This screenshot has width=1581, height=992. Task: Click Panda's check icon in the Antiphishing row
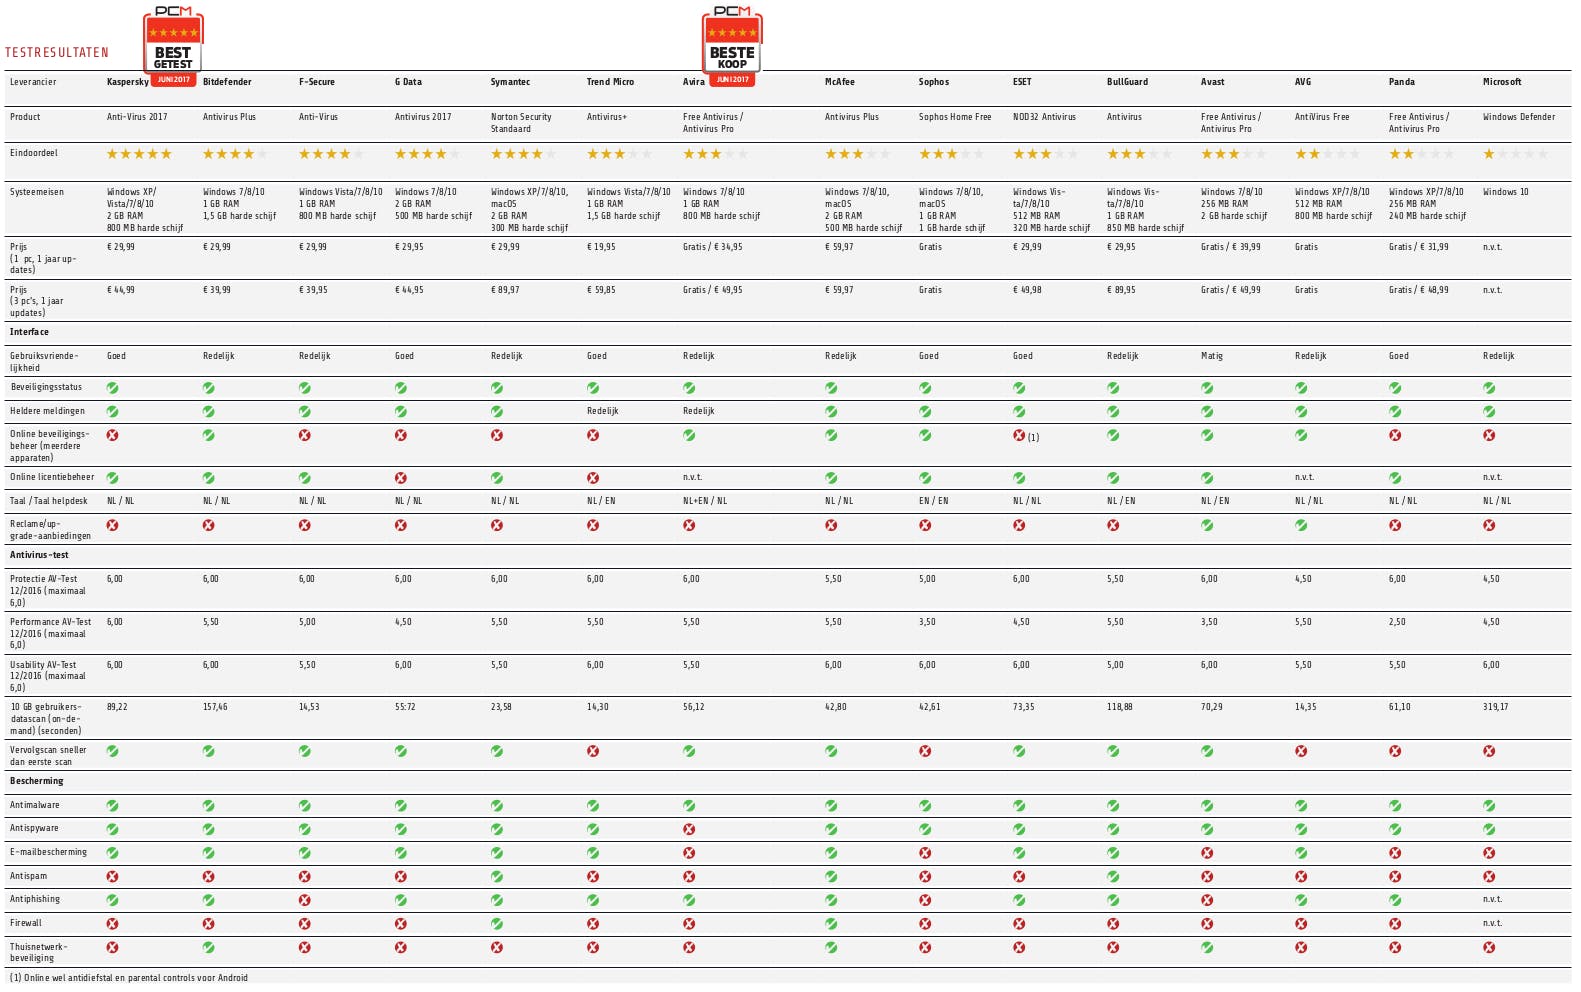[x=1395, y=900]
